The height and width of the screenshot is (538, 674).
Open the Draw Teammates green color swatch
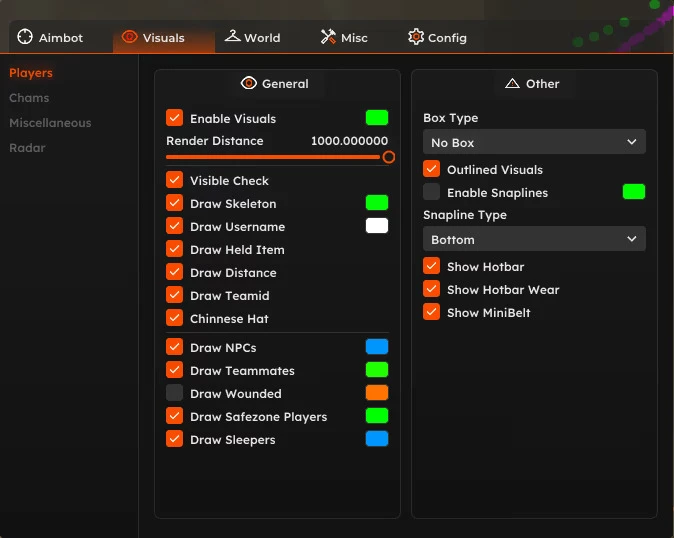click(x=377, y=370)
